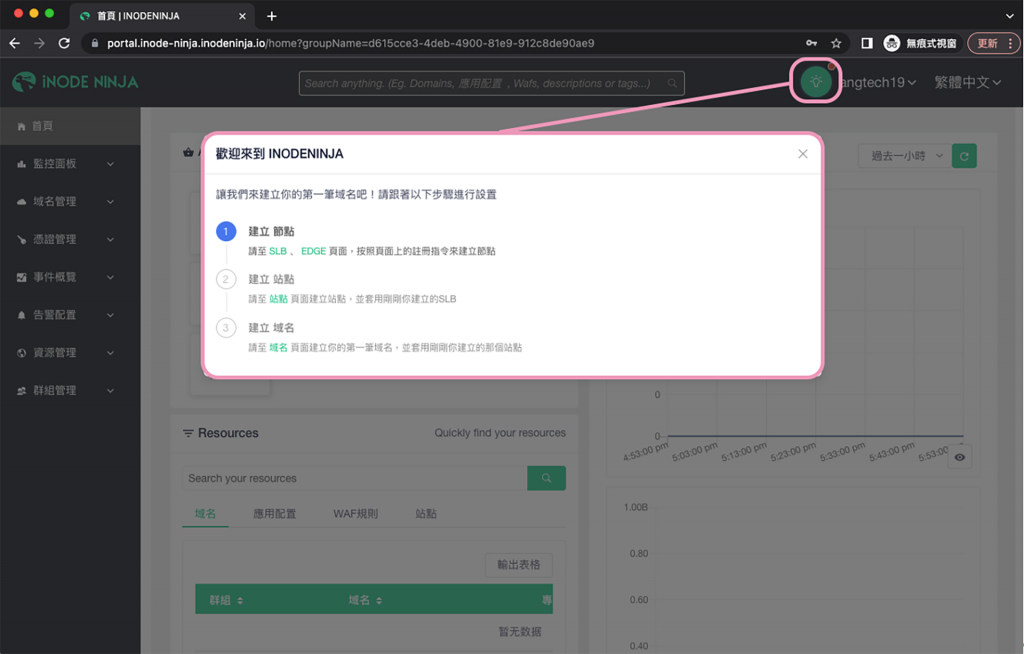Screen dimensions: 1024x654
Task: Go to 首頁 in the sidebar
Action: 70,126
